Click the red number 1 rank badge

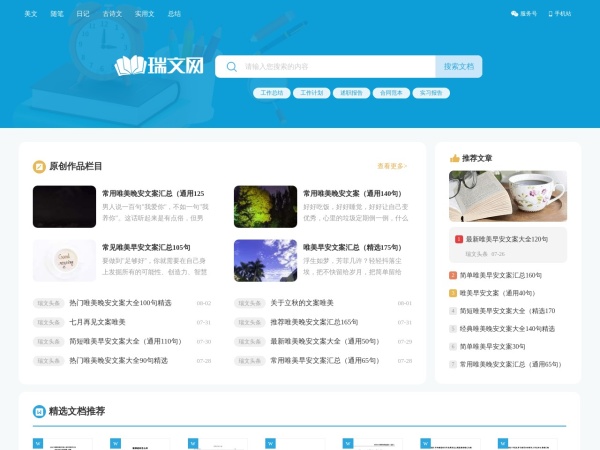[x=459, y=239]
